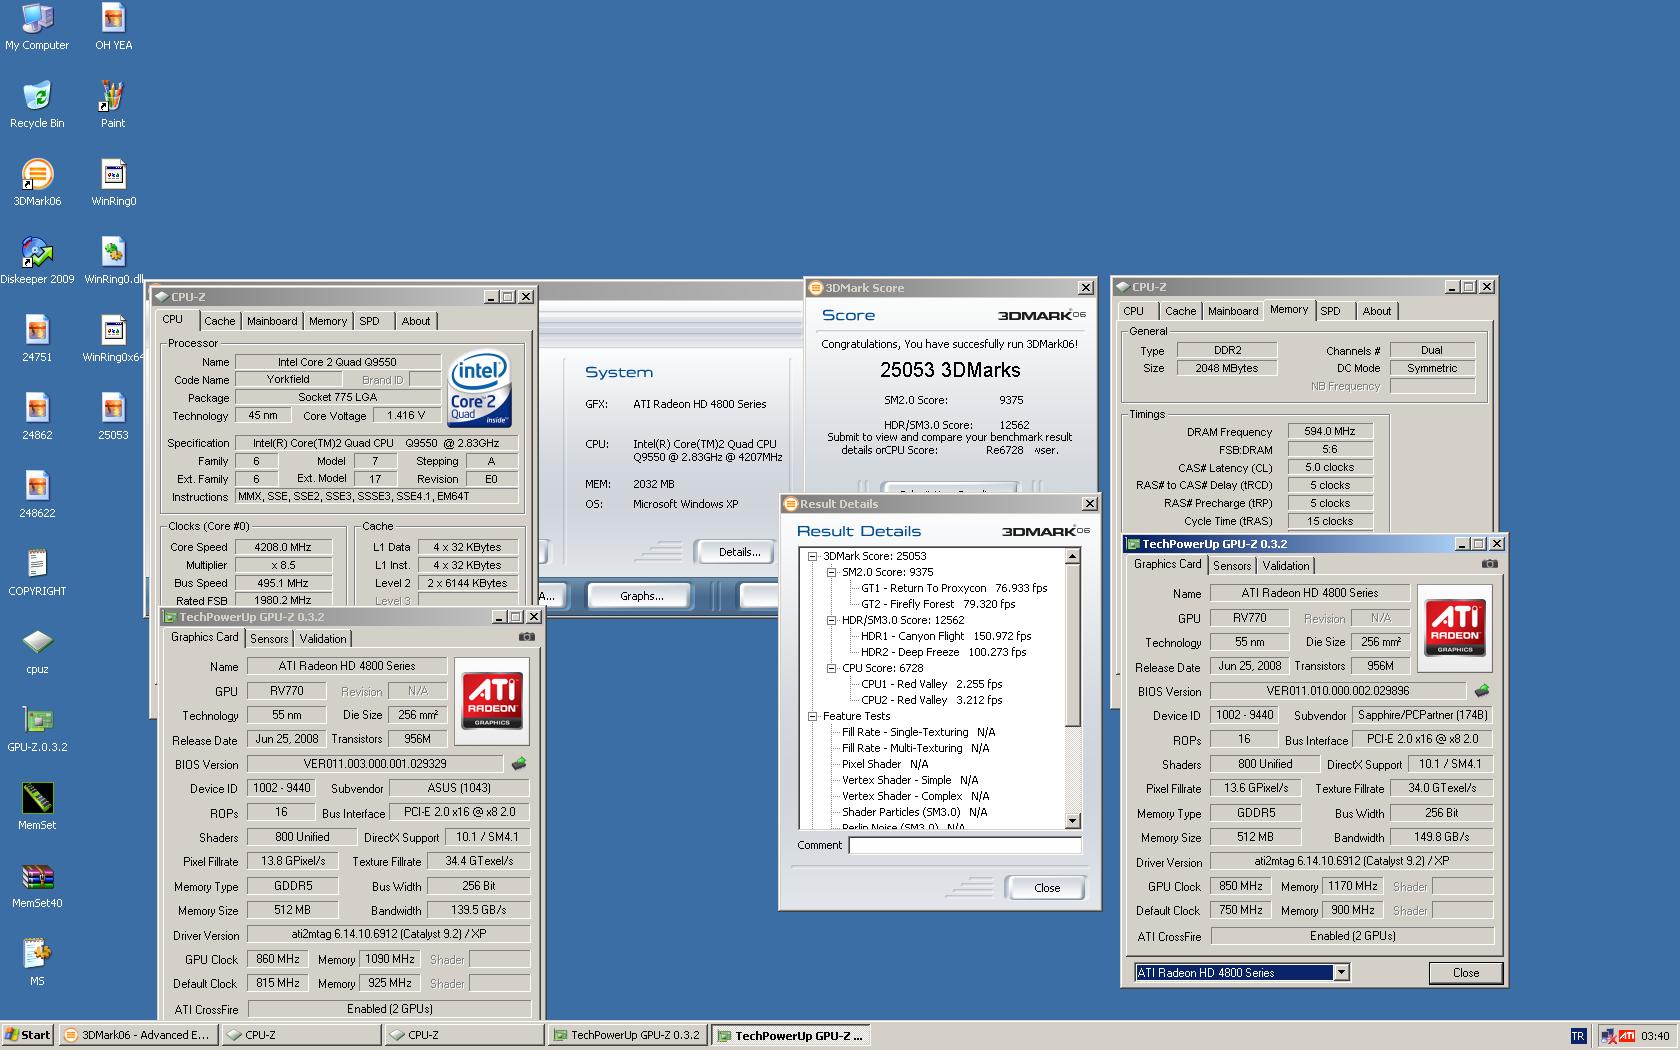Screen dimensions: 1680x1050
Task: Collapse the CPU Score tree node
Action: point(831,668)
